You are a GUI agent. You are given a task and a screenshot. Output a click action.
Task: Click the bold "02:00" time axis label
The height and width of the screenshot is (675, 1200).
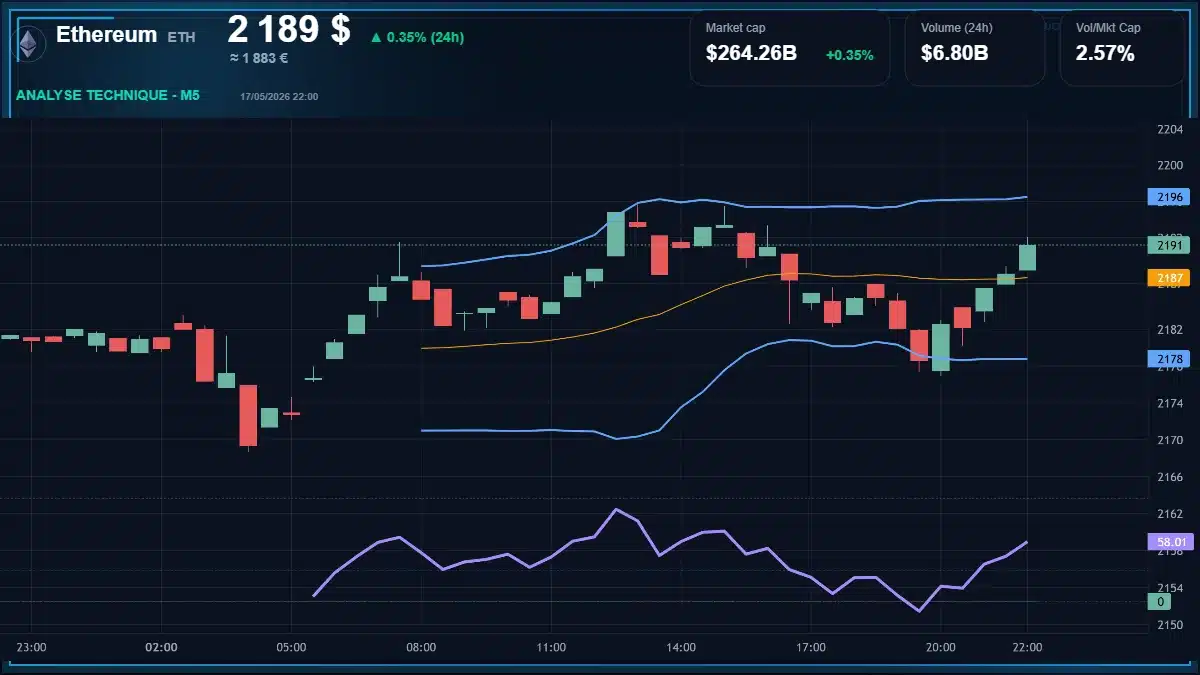(x=161, y=647)
